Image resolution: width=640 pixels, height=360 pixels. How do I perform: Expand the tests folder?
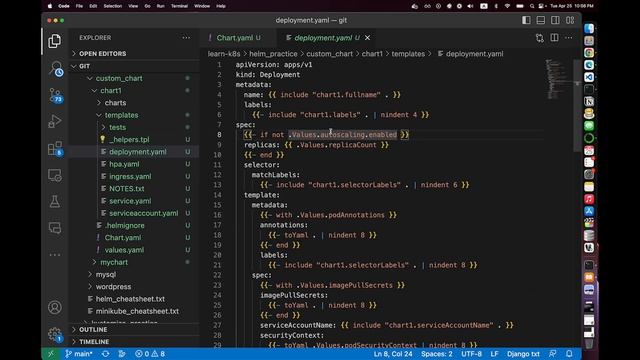click(x=118, y=127)
